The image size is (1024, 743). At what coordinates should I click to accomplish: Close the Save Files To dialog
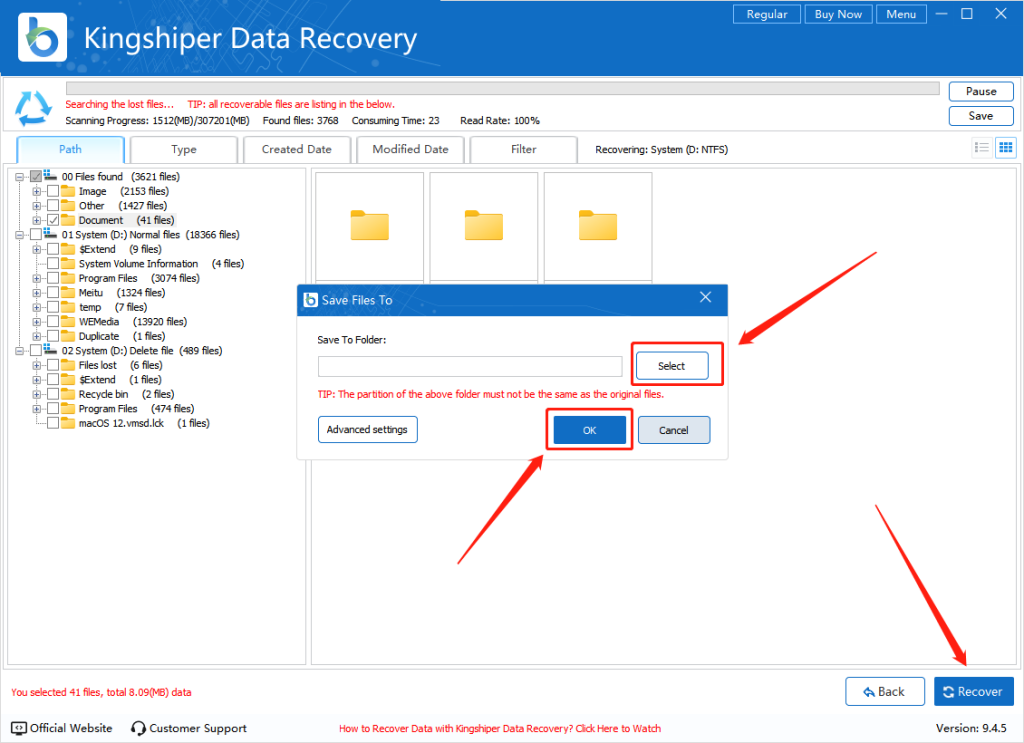(x=705, y=298)
